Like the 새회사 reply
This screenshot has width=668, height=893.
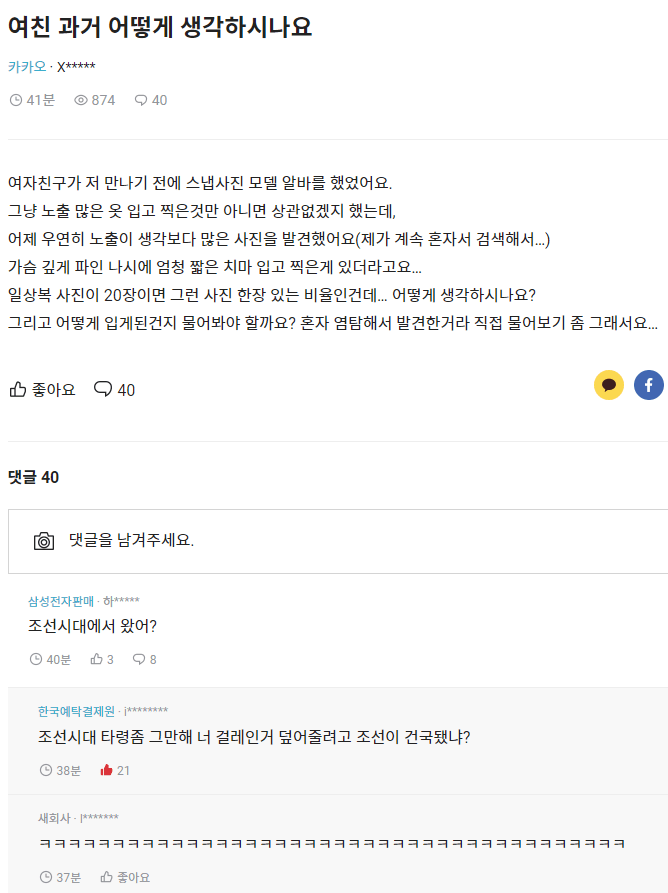pos(106,877)
